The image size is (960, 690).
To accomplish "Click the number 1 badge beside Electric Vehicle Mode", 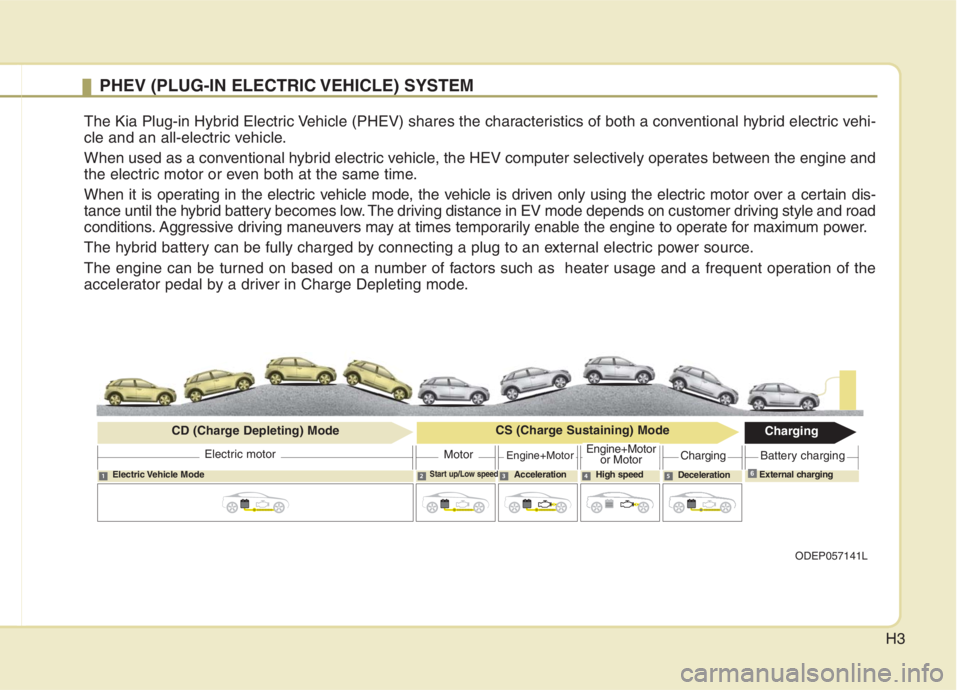I will [103, 476].
